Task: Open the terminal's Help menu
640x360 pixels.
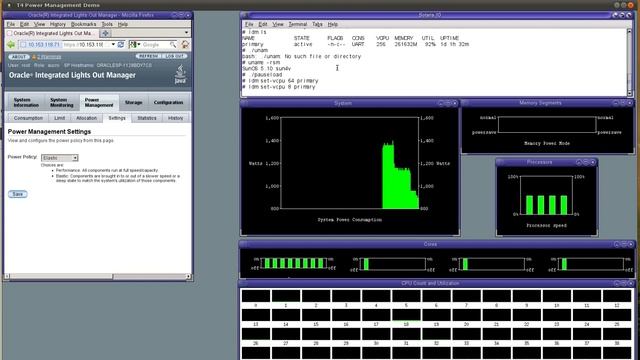Action: (333, 24)
